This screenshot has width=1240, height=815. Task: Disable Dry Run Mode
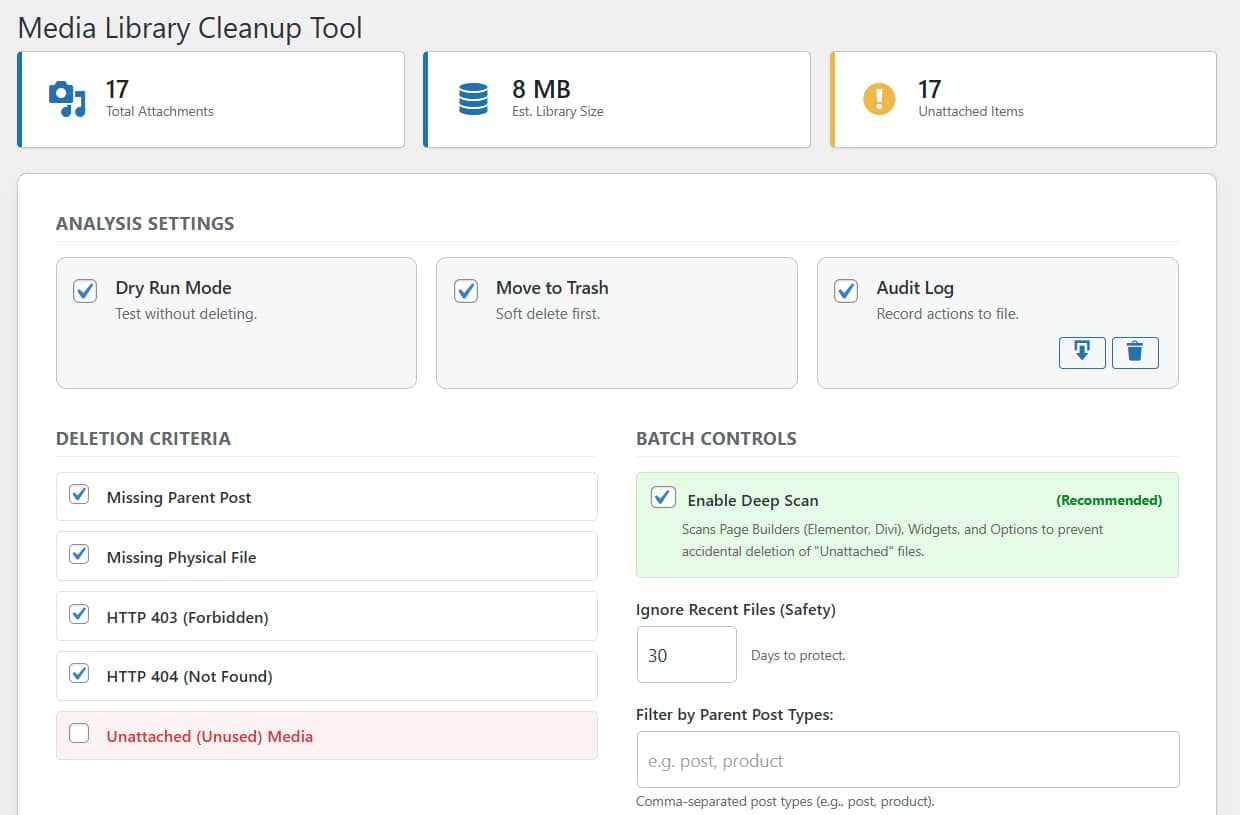(x=85, y=290)
